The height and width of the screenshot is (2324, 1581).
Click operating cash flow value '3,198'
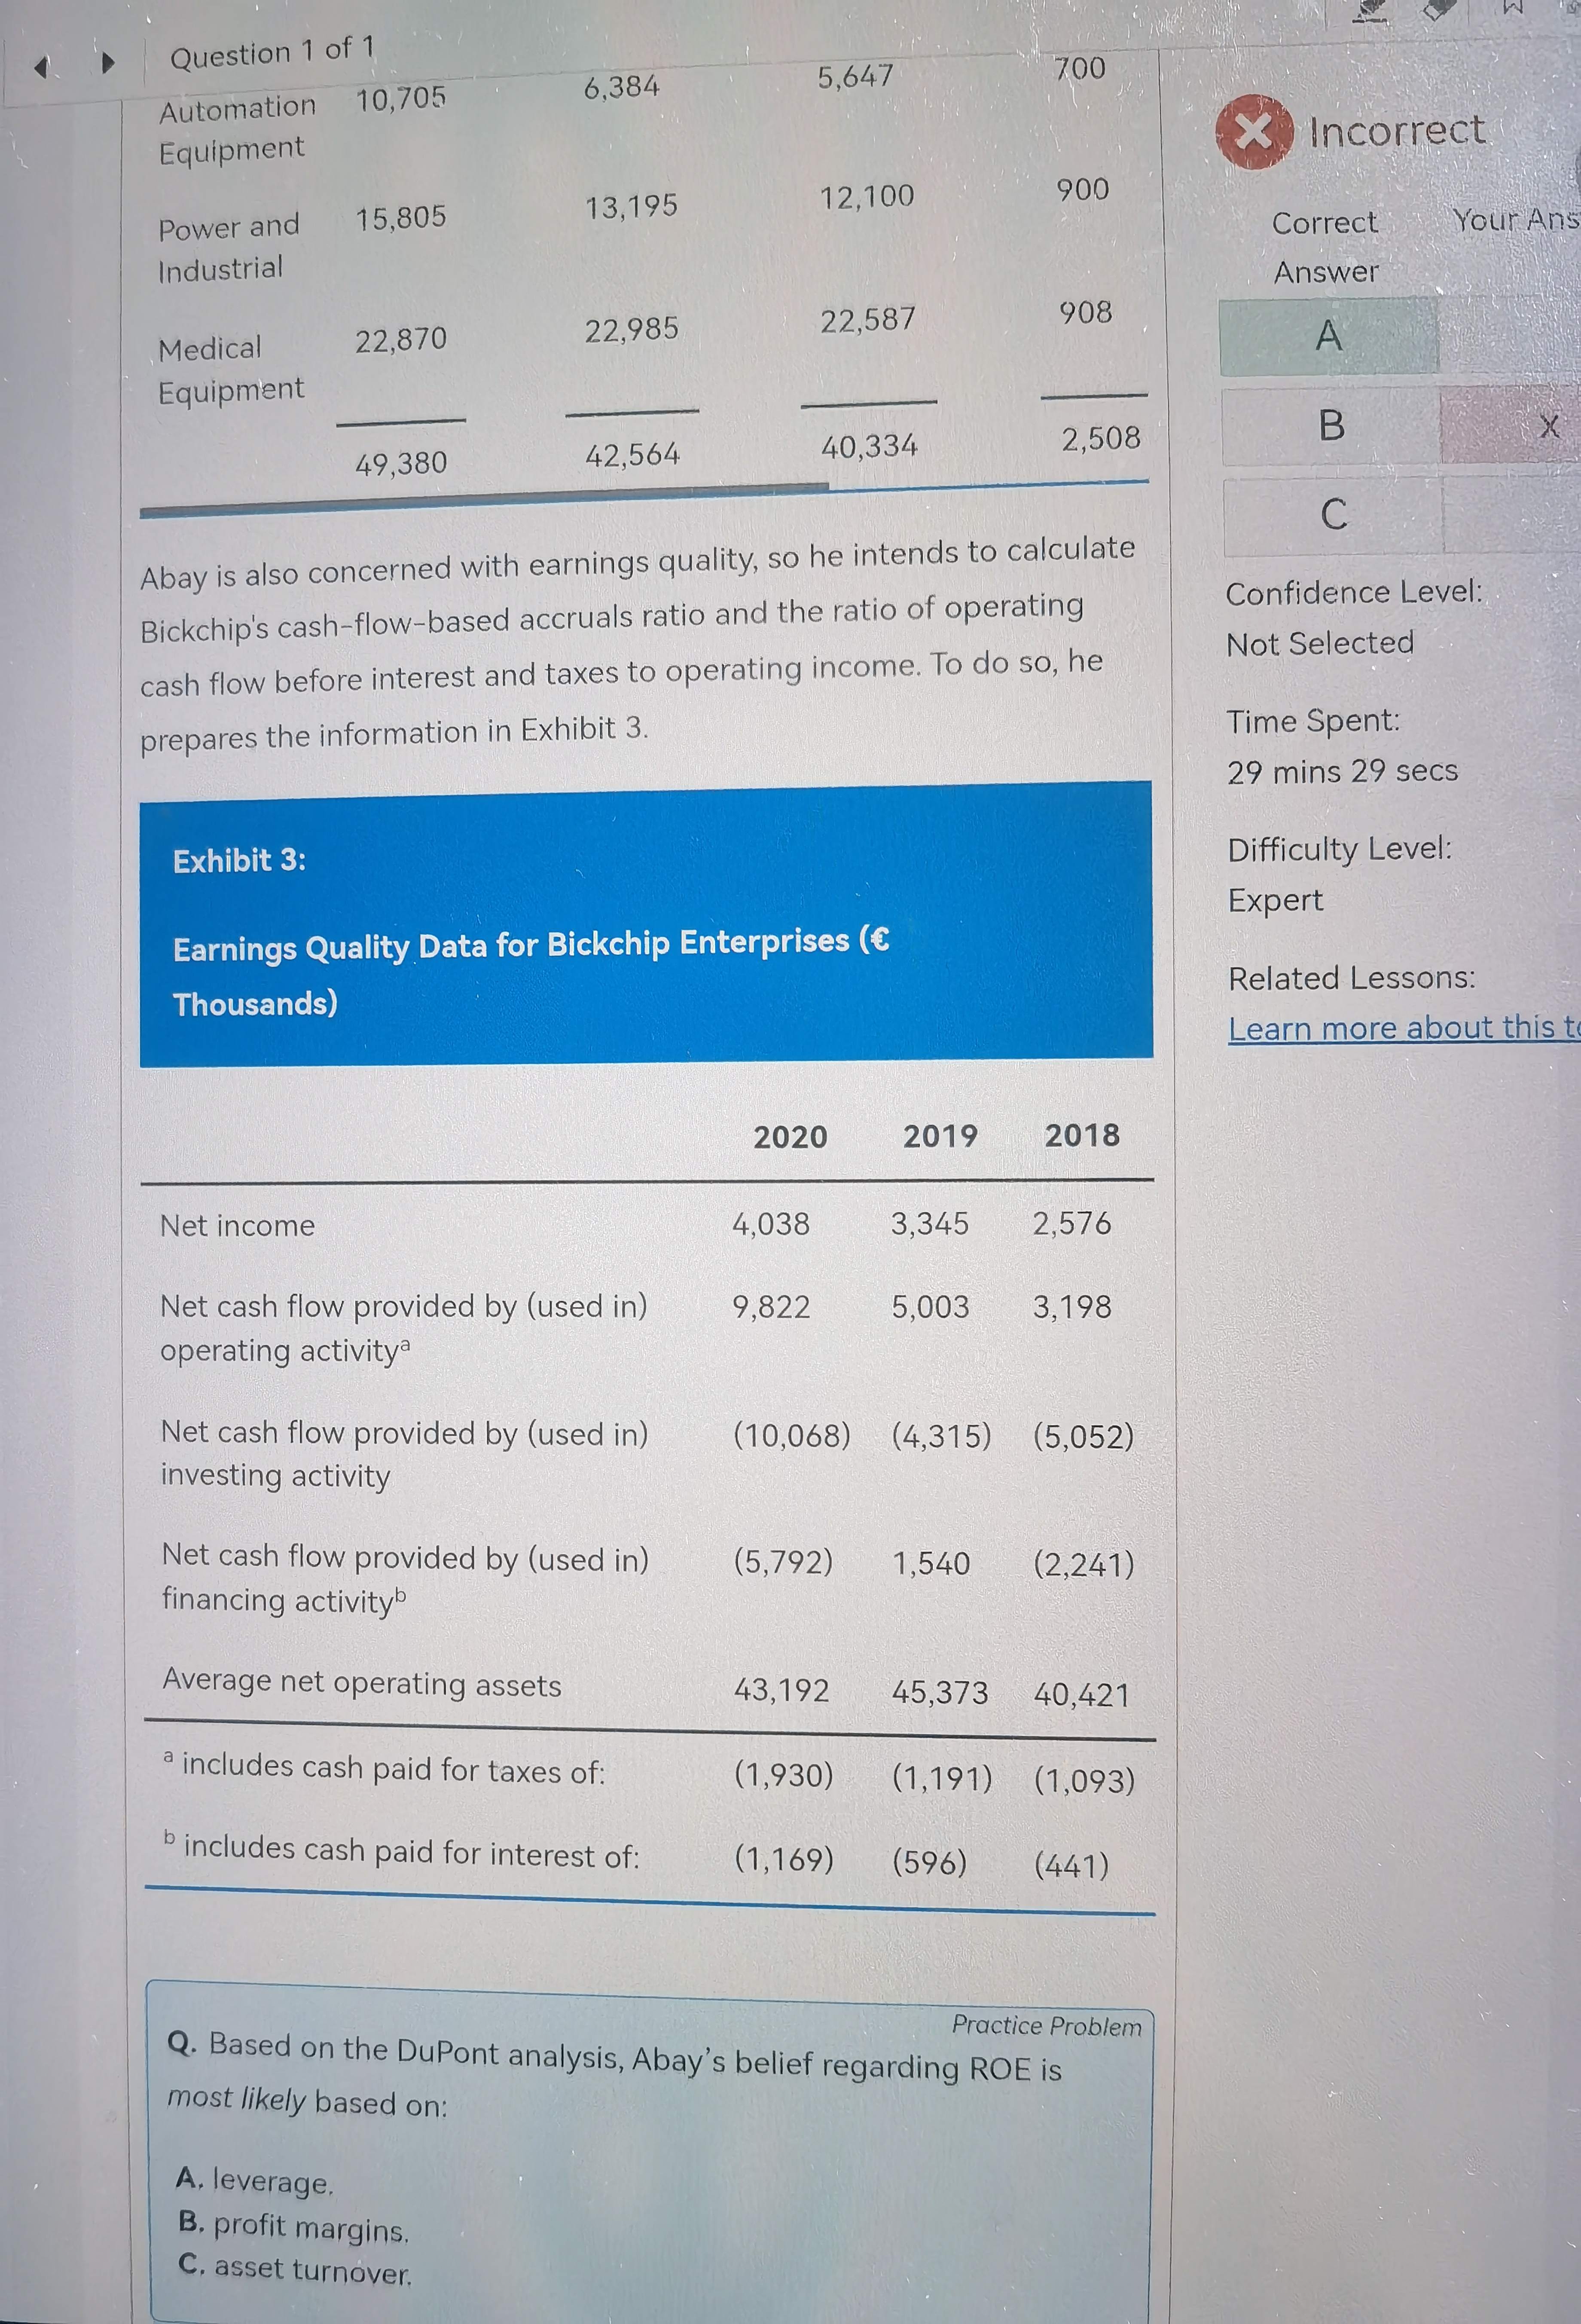pyautogui.click(x=1072, y=1306)
